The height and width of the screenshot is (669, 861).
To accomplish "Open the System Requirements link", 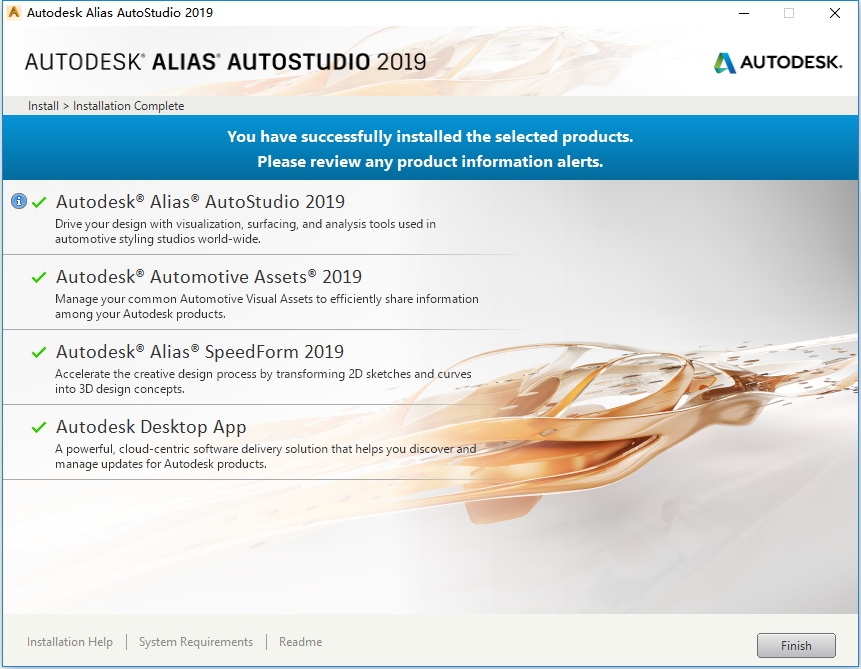I will point(196,642).
